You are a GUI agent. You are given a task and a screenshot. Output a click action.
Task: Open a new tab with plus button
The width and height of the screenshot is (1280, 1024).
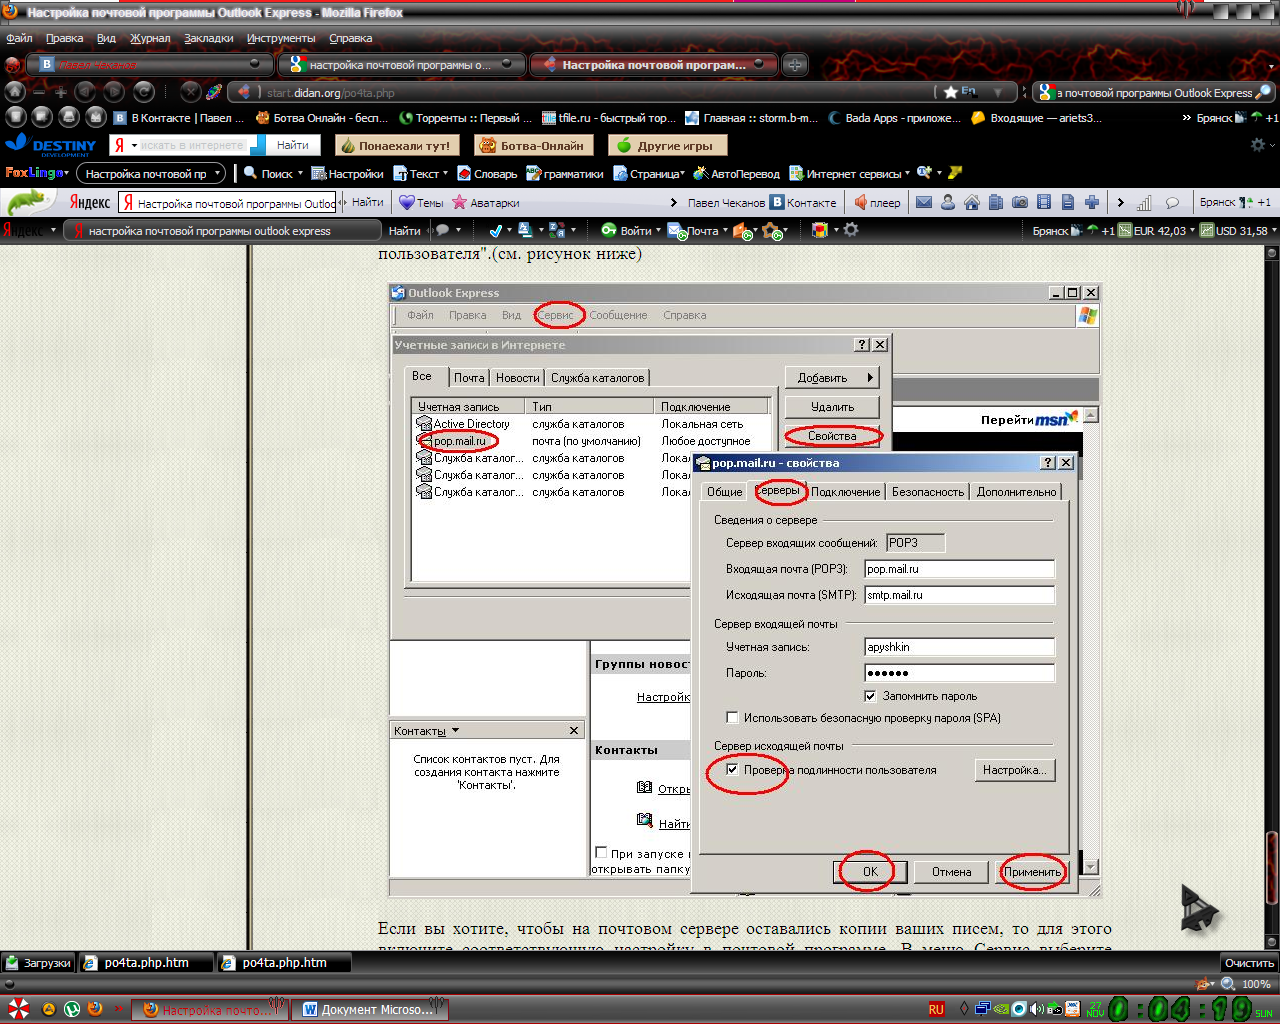tap(795, 65)
